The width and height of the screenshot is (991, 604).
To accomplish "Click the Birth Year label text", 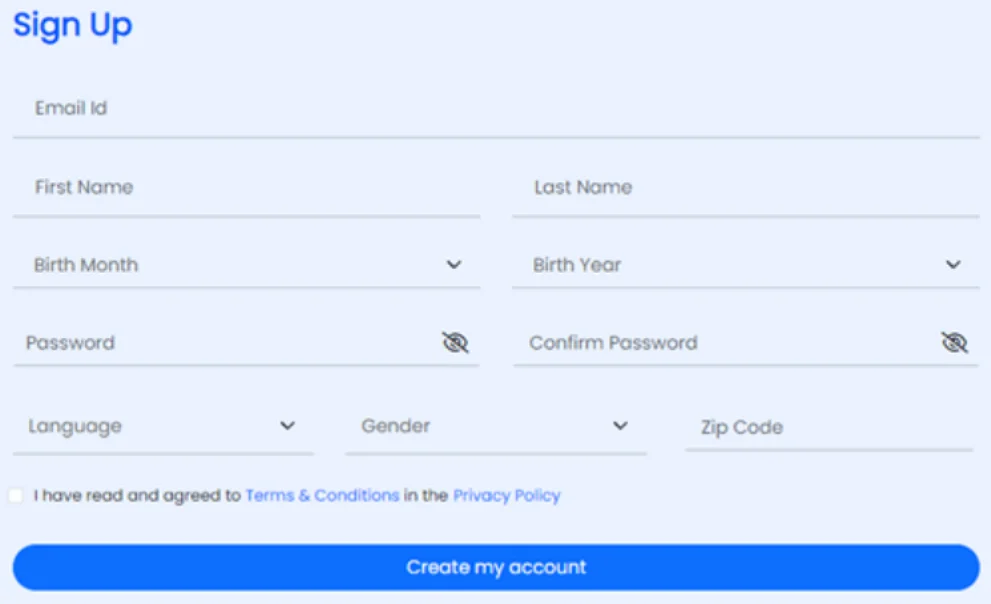I will pyautogui.click(x=577, y=265).
